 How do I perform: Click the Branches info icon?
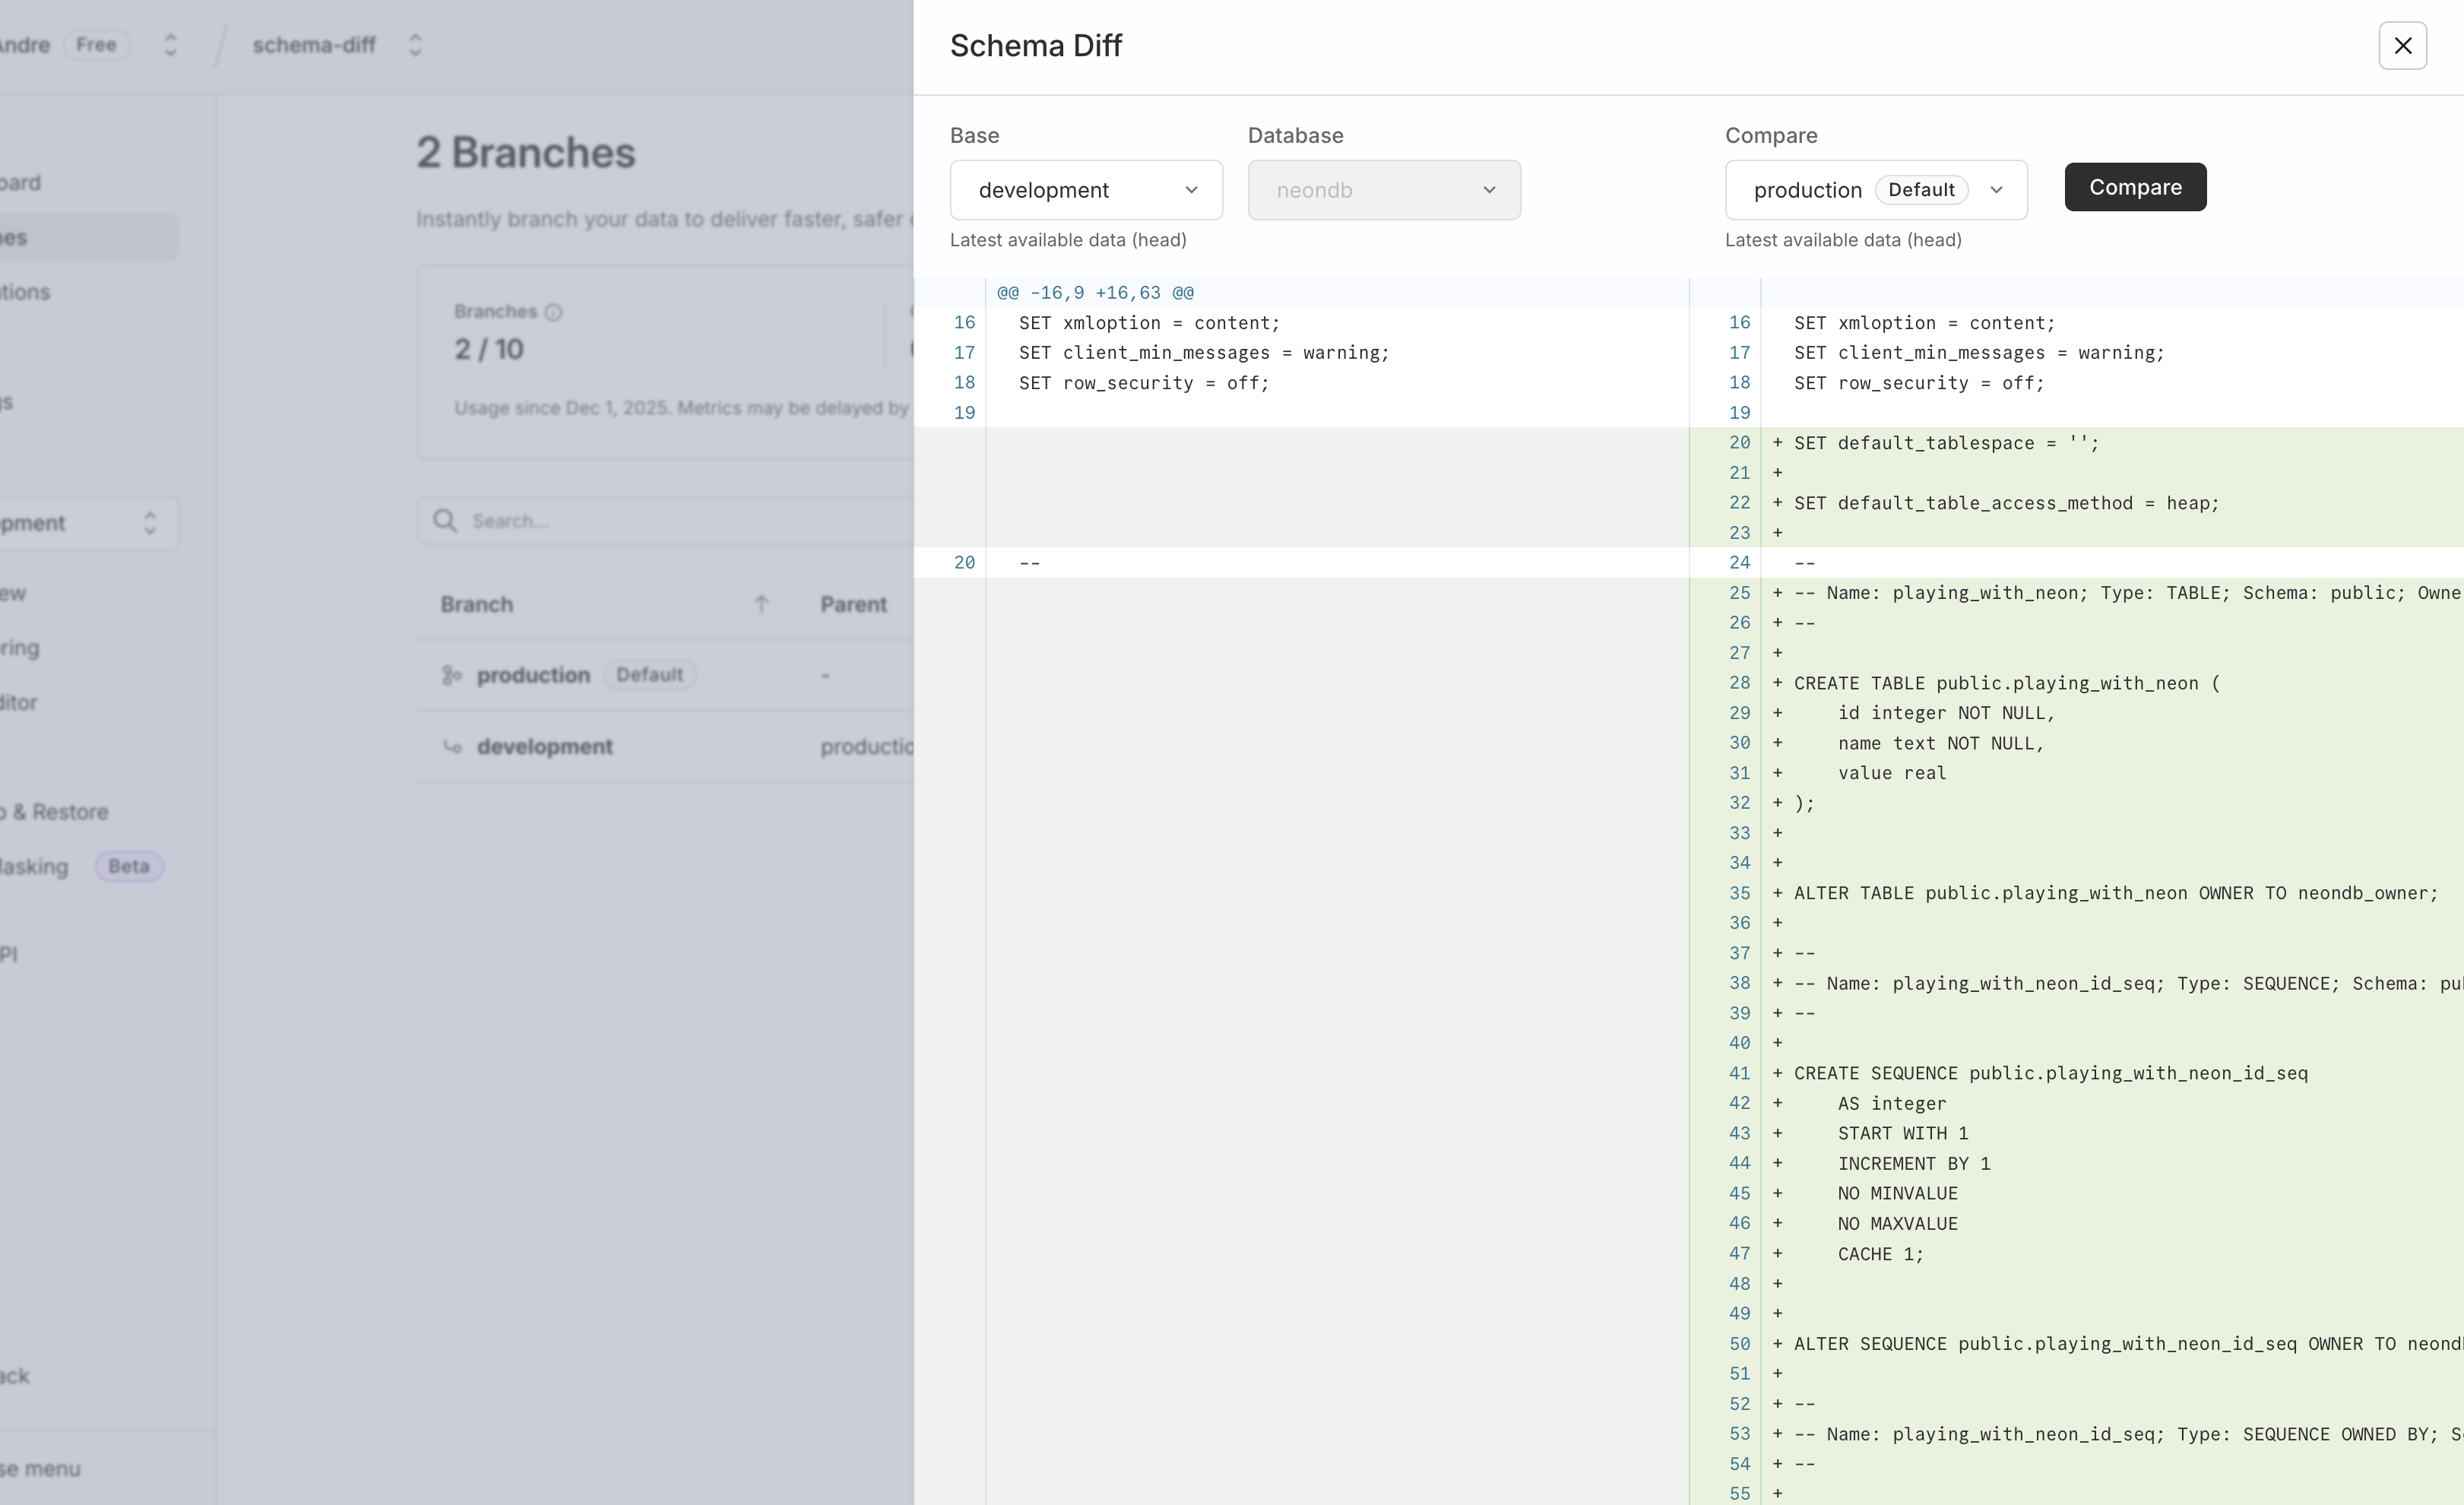[553, 312]
